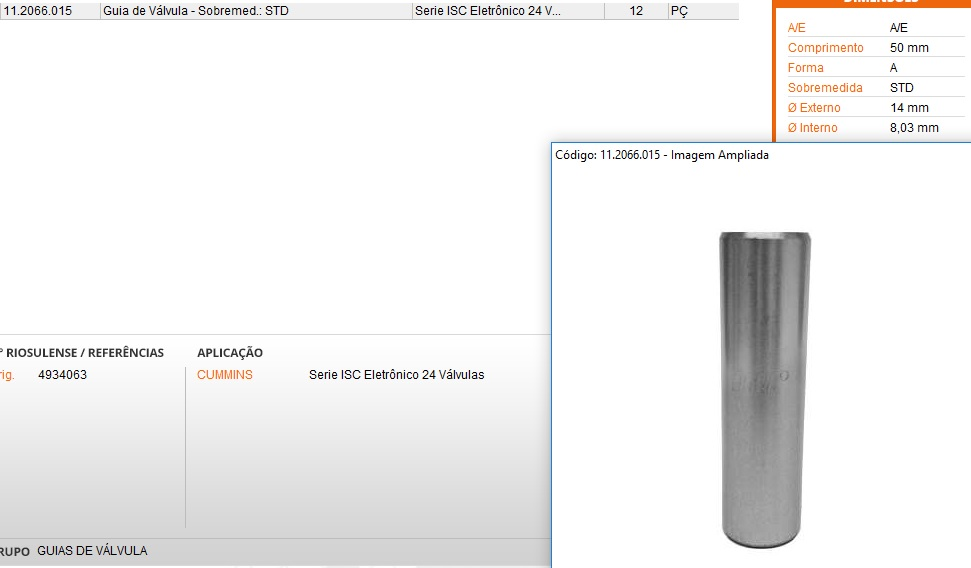This screenshot has width=971, height=568.
Task: Select the Sobremedida dimension label
Action: [825, 88]
